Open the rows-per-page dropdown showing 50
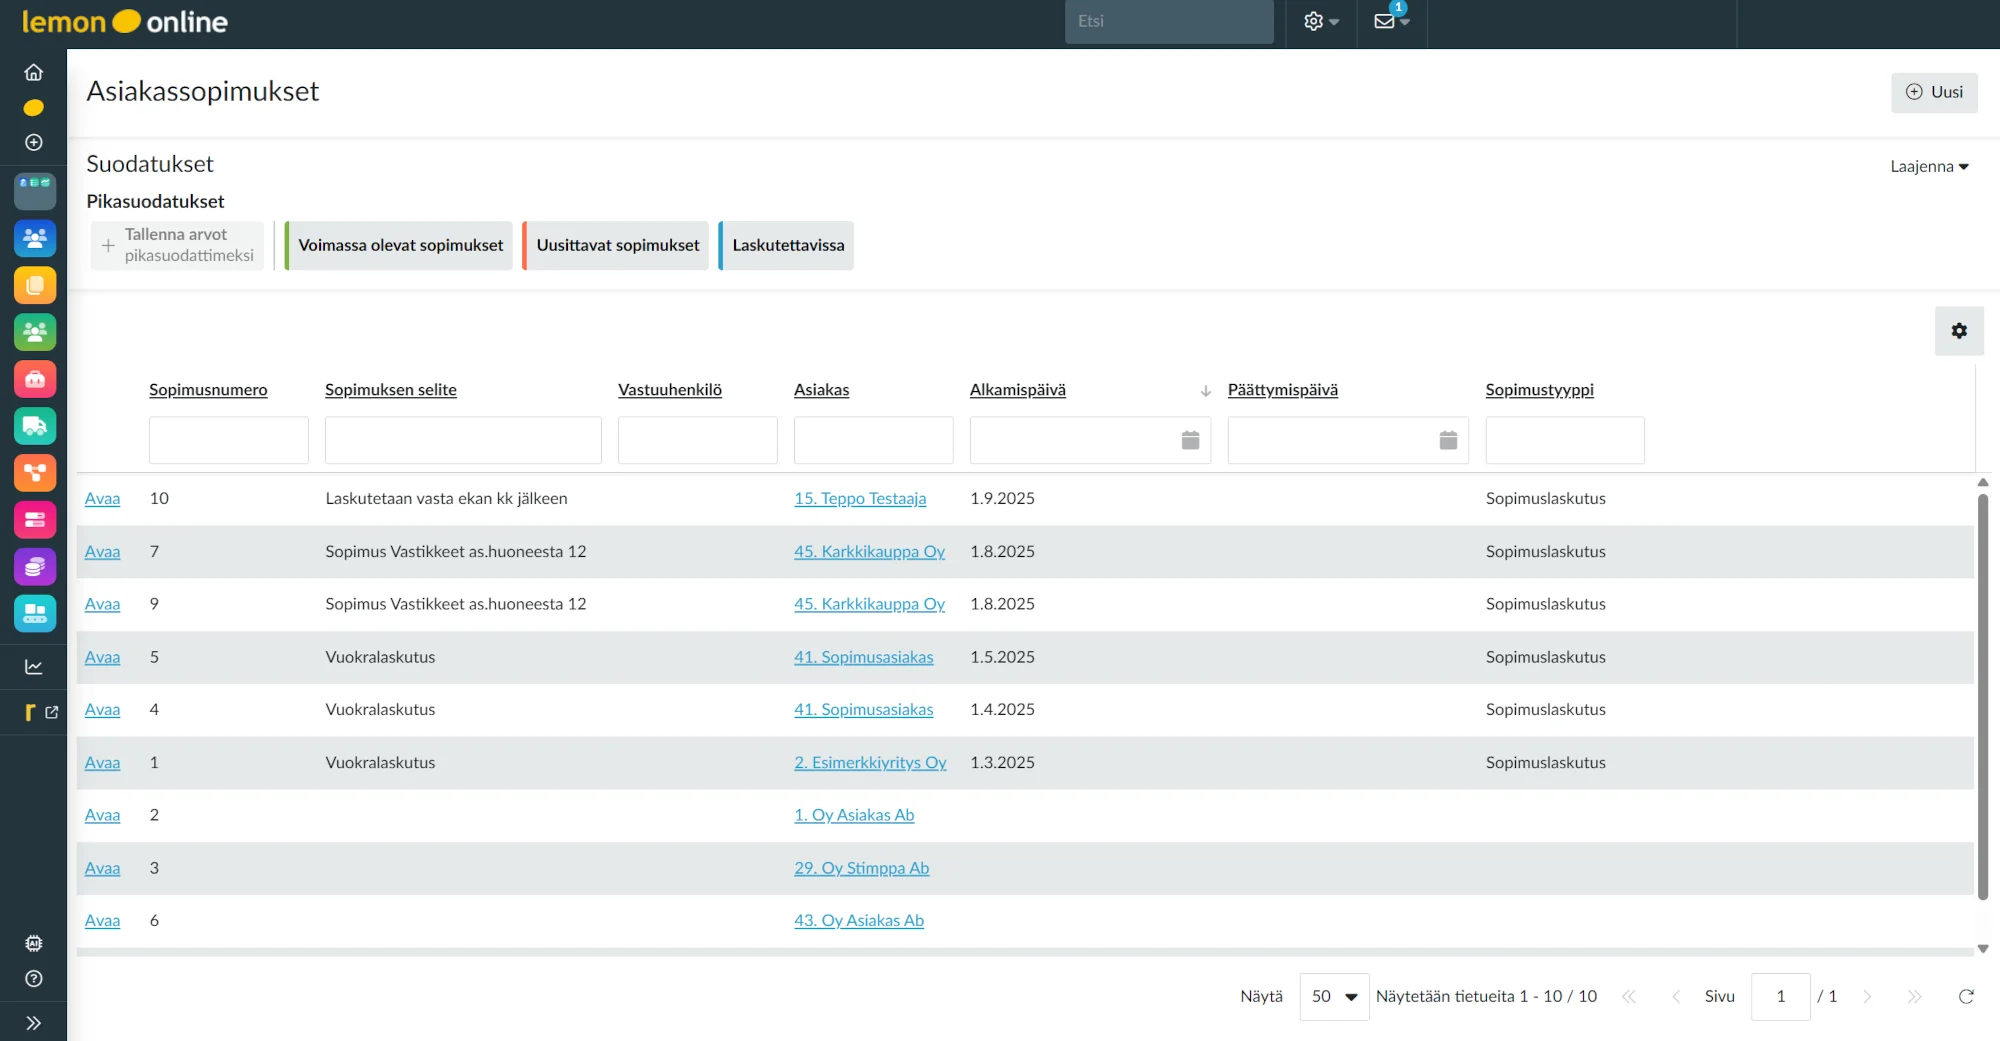 pos(1334,996)
